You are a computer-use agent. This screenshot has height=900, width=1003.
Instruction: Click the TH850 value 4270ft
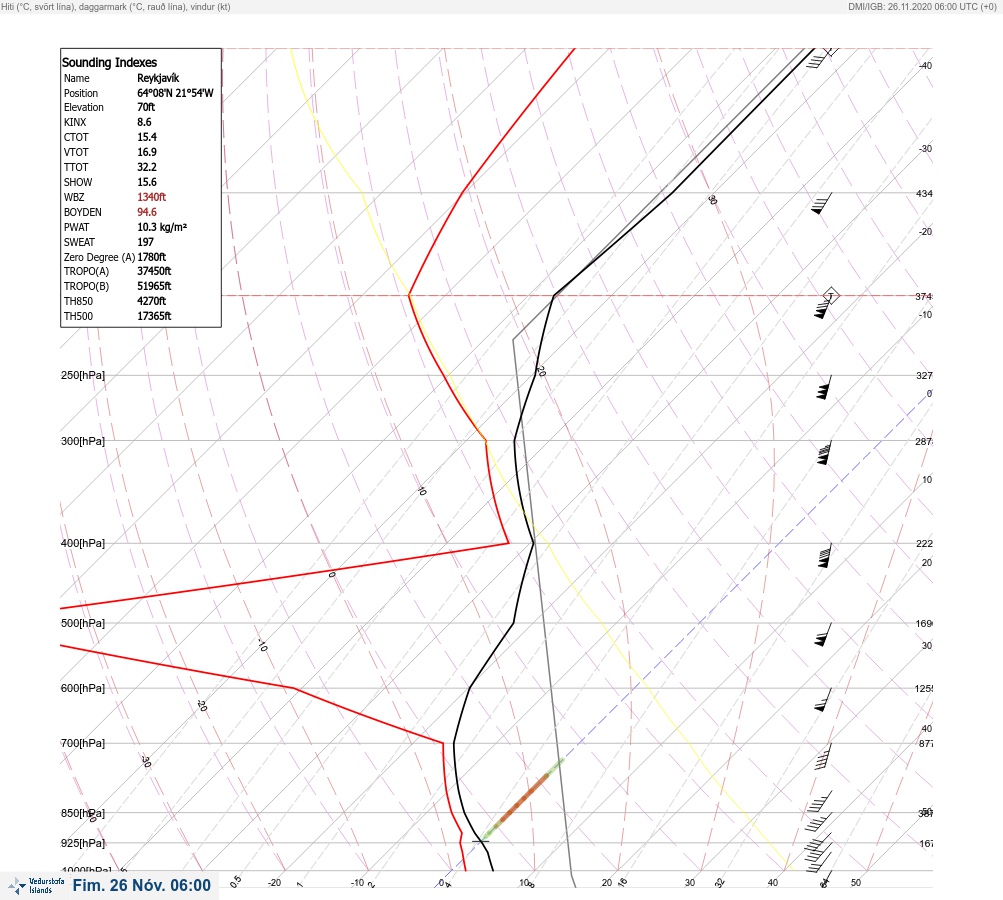click(x=152, y=301)
